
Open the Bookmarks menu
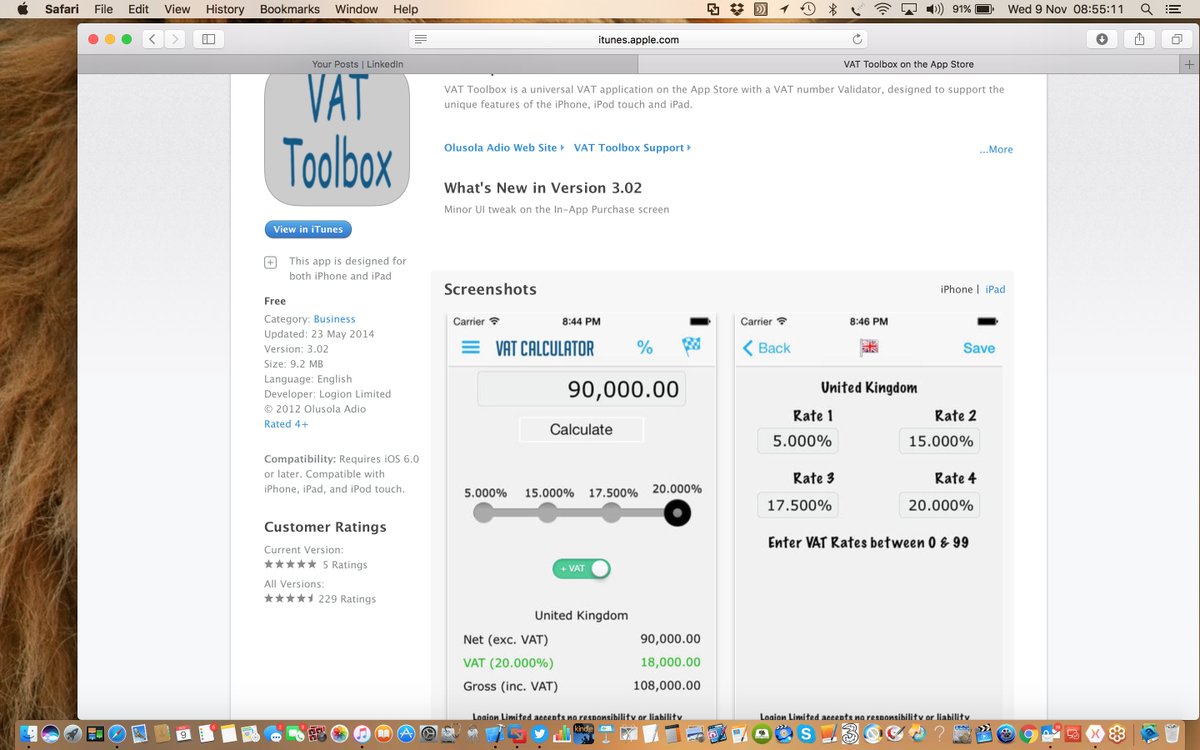tap(290, 9)
